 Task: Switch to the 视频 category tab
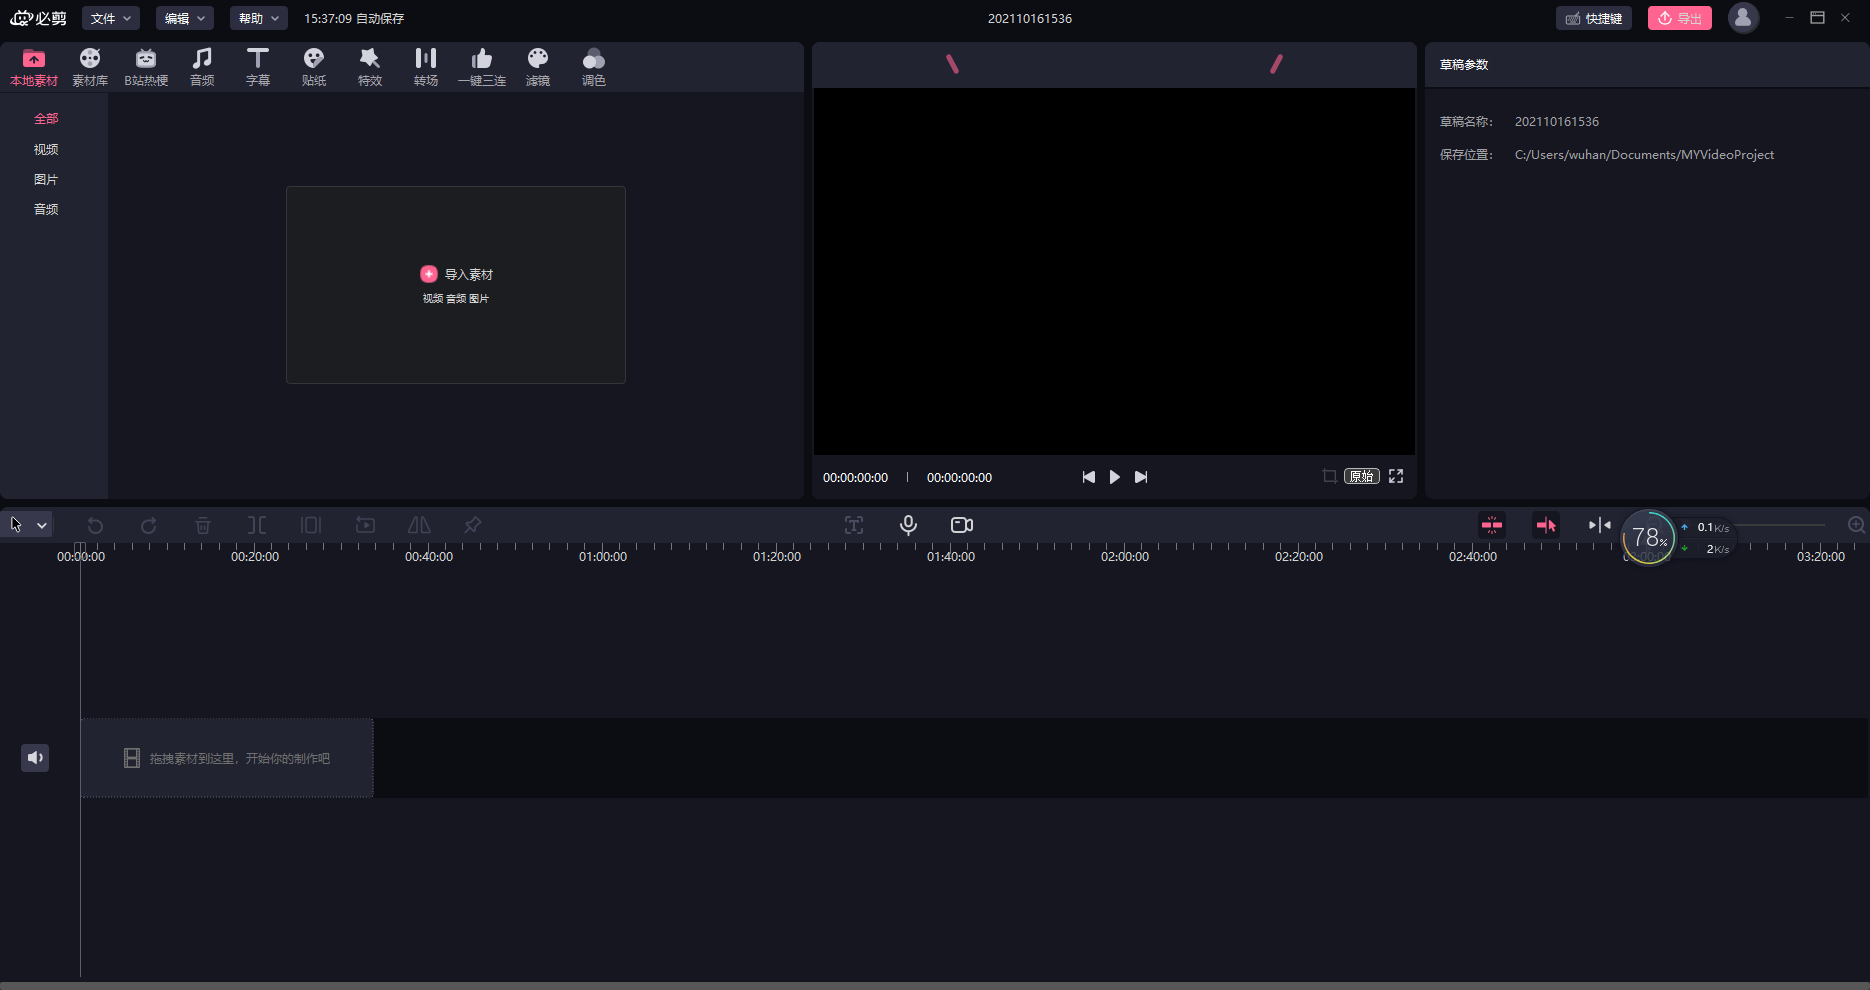coord(46,149)
